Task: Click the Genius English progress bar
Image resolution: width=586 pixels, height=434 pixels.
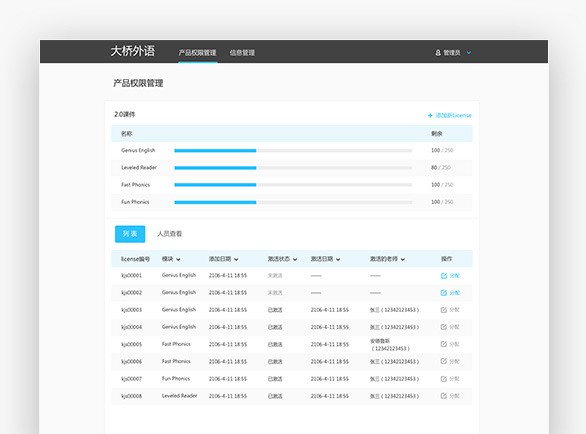Action: [x=293, y=151]
